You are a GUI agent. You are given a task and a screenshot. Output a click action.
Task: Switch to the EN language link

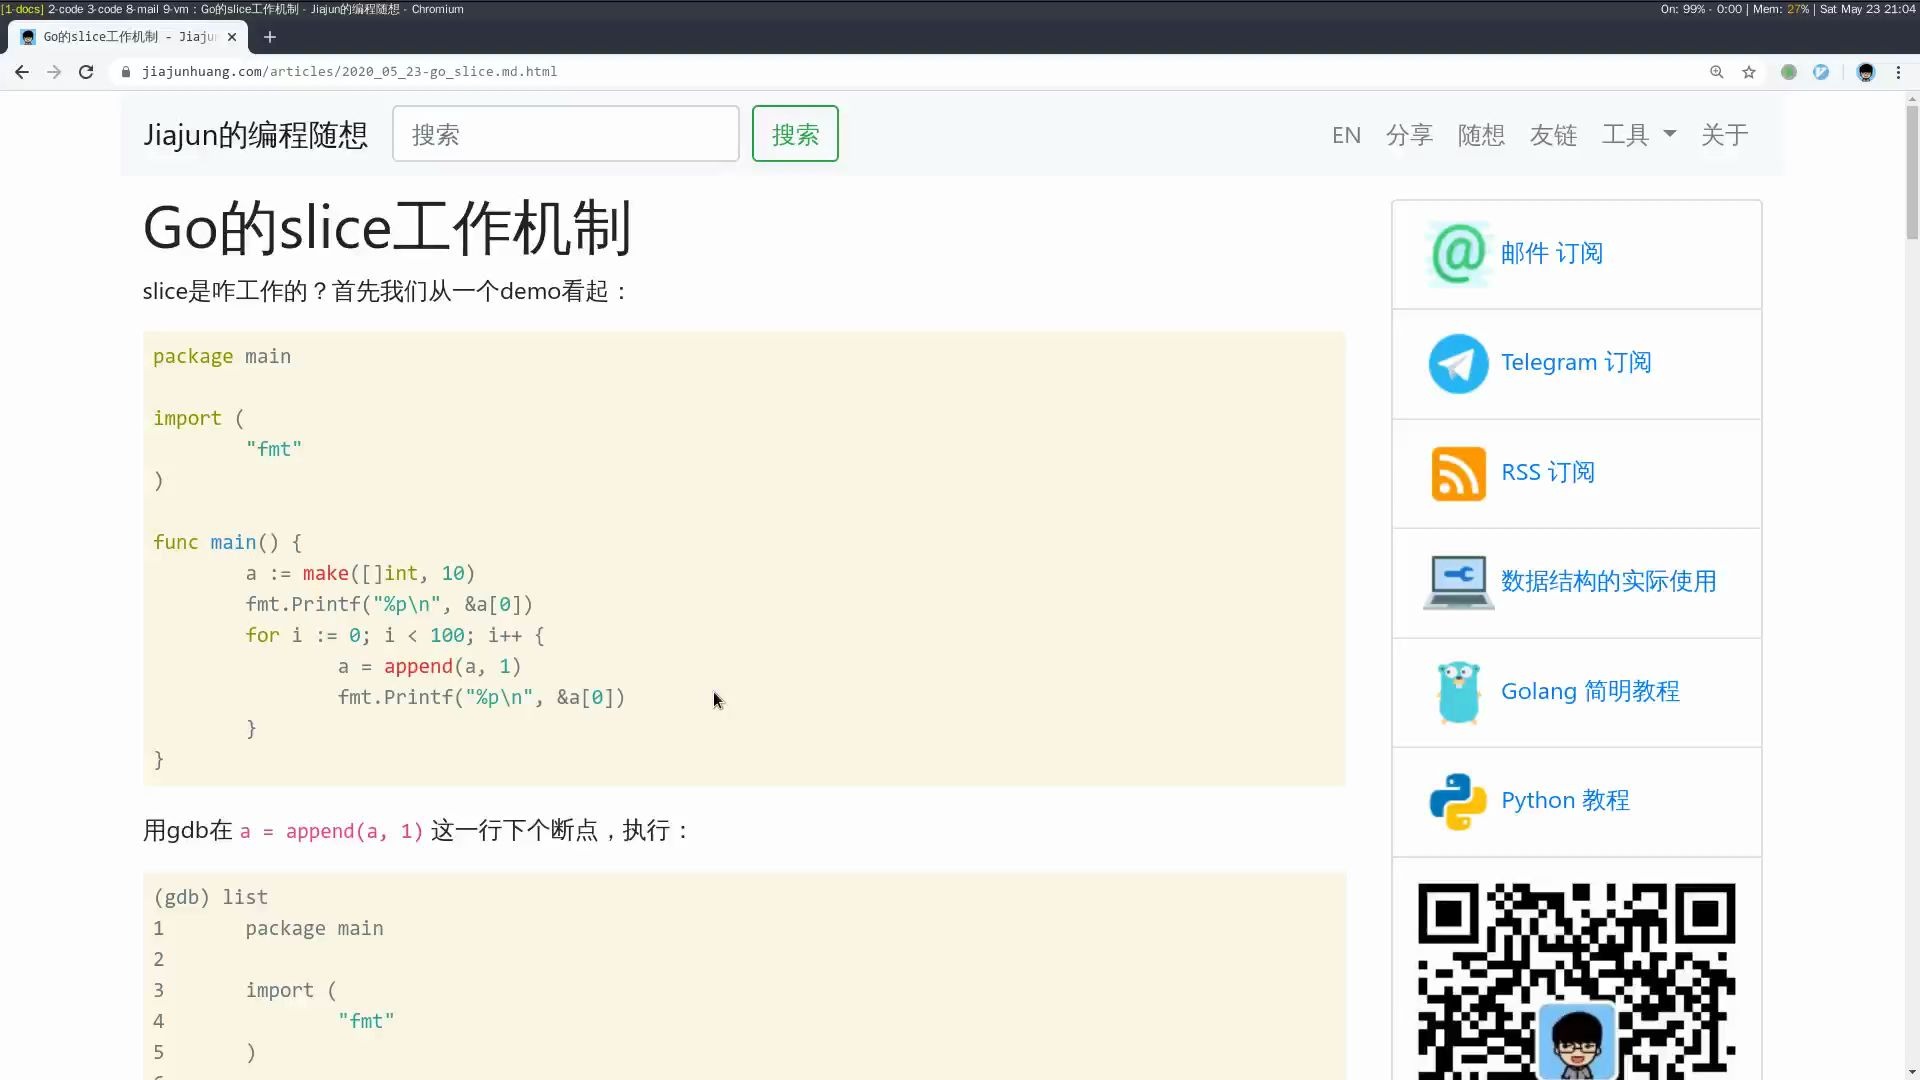click(1346, 135)
